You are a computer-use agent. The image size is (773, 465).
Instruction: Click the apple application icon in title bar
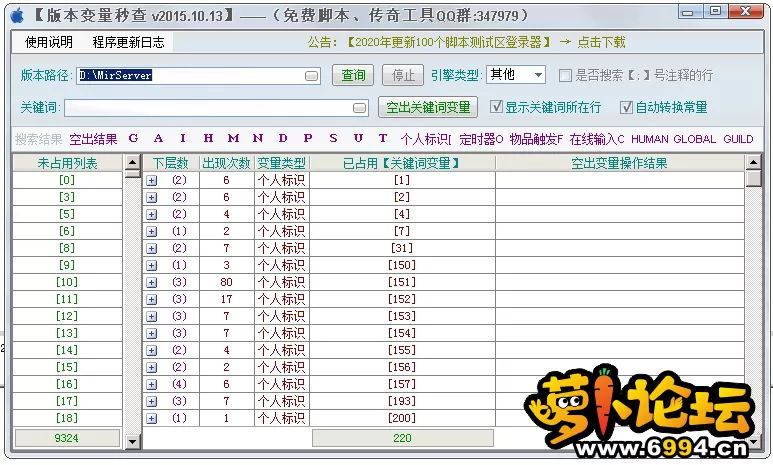click(x=17, y=15)
